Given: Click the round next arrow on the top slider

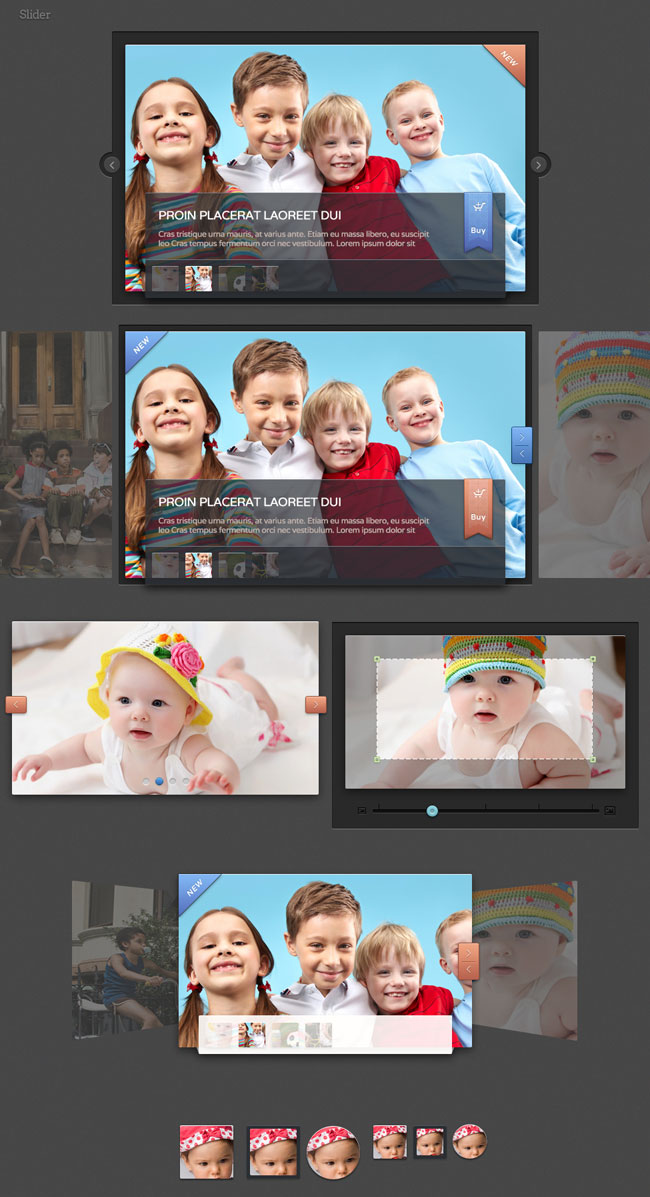Looking at the screenshot, I should tap(539, 164).
